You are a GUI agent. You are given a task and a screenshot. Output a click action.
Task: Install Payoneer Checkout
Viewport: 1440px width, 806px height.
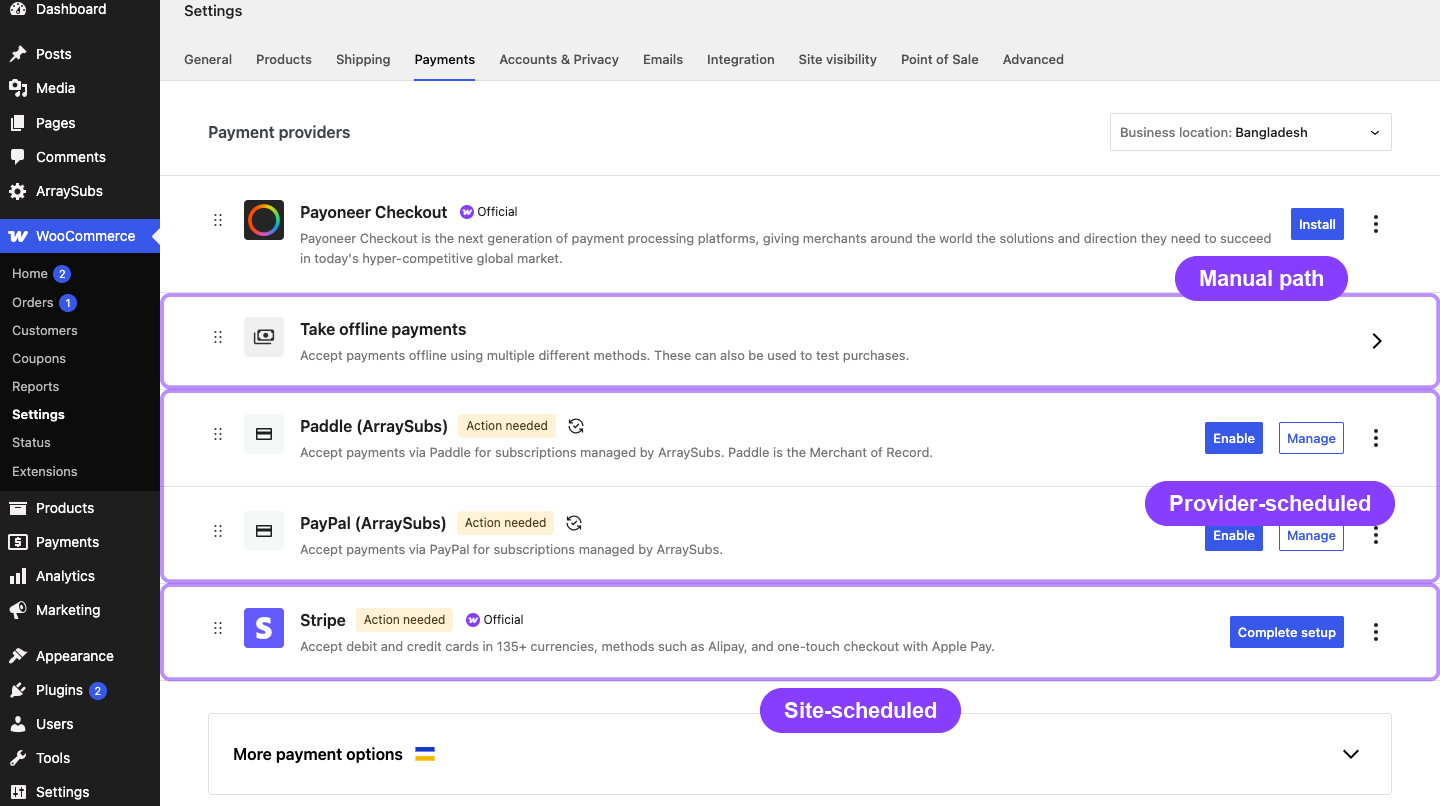(x=1317, y=224)
